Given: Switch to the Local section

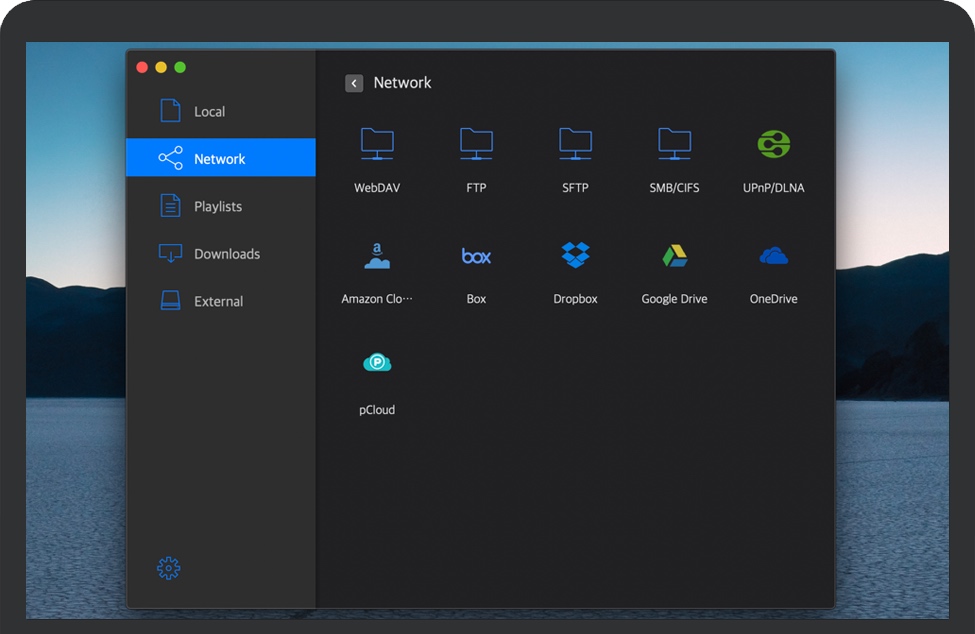Looking at the screenshot, I should [x=210, y=111].
